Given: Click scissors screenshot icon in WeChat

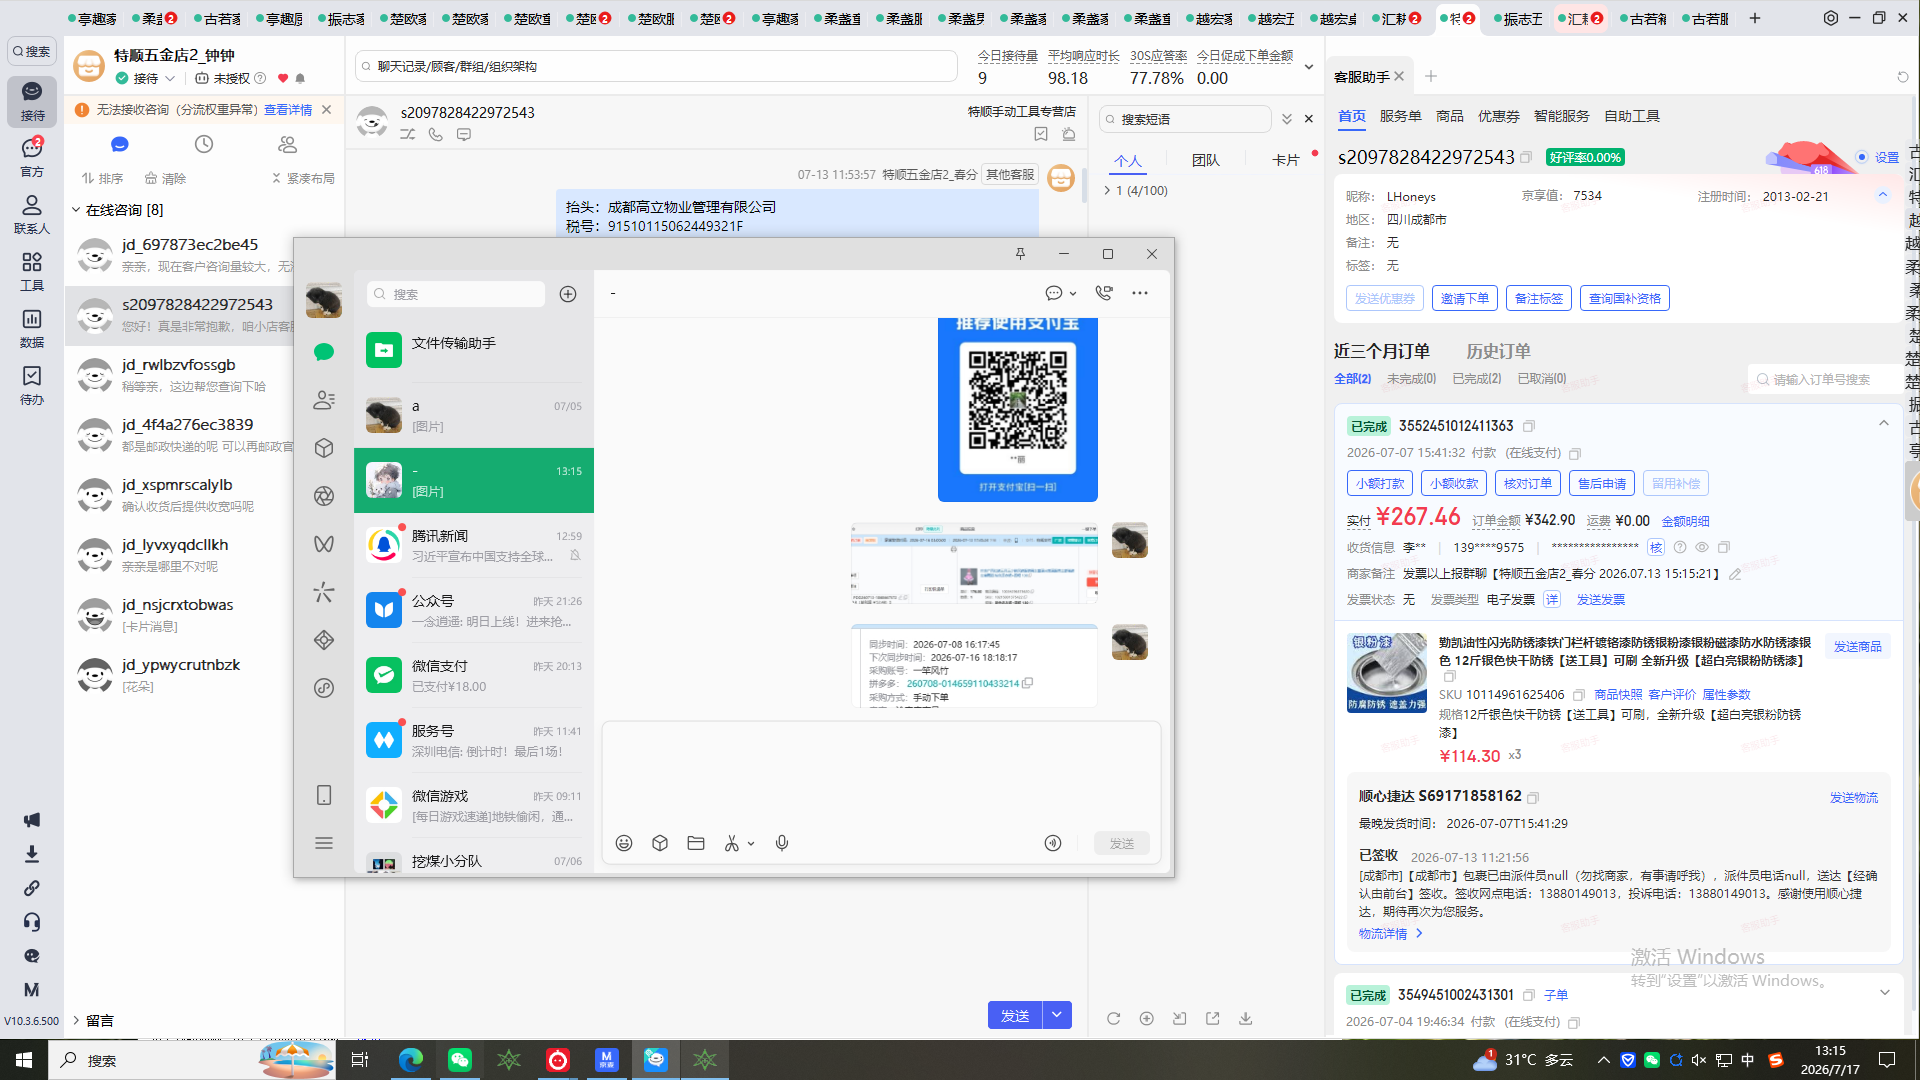Looking at the screenshot, I should click(732, 843).
